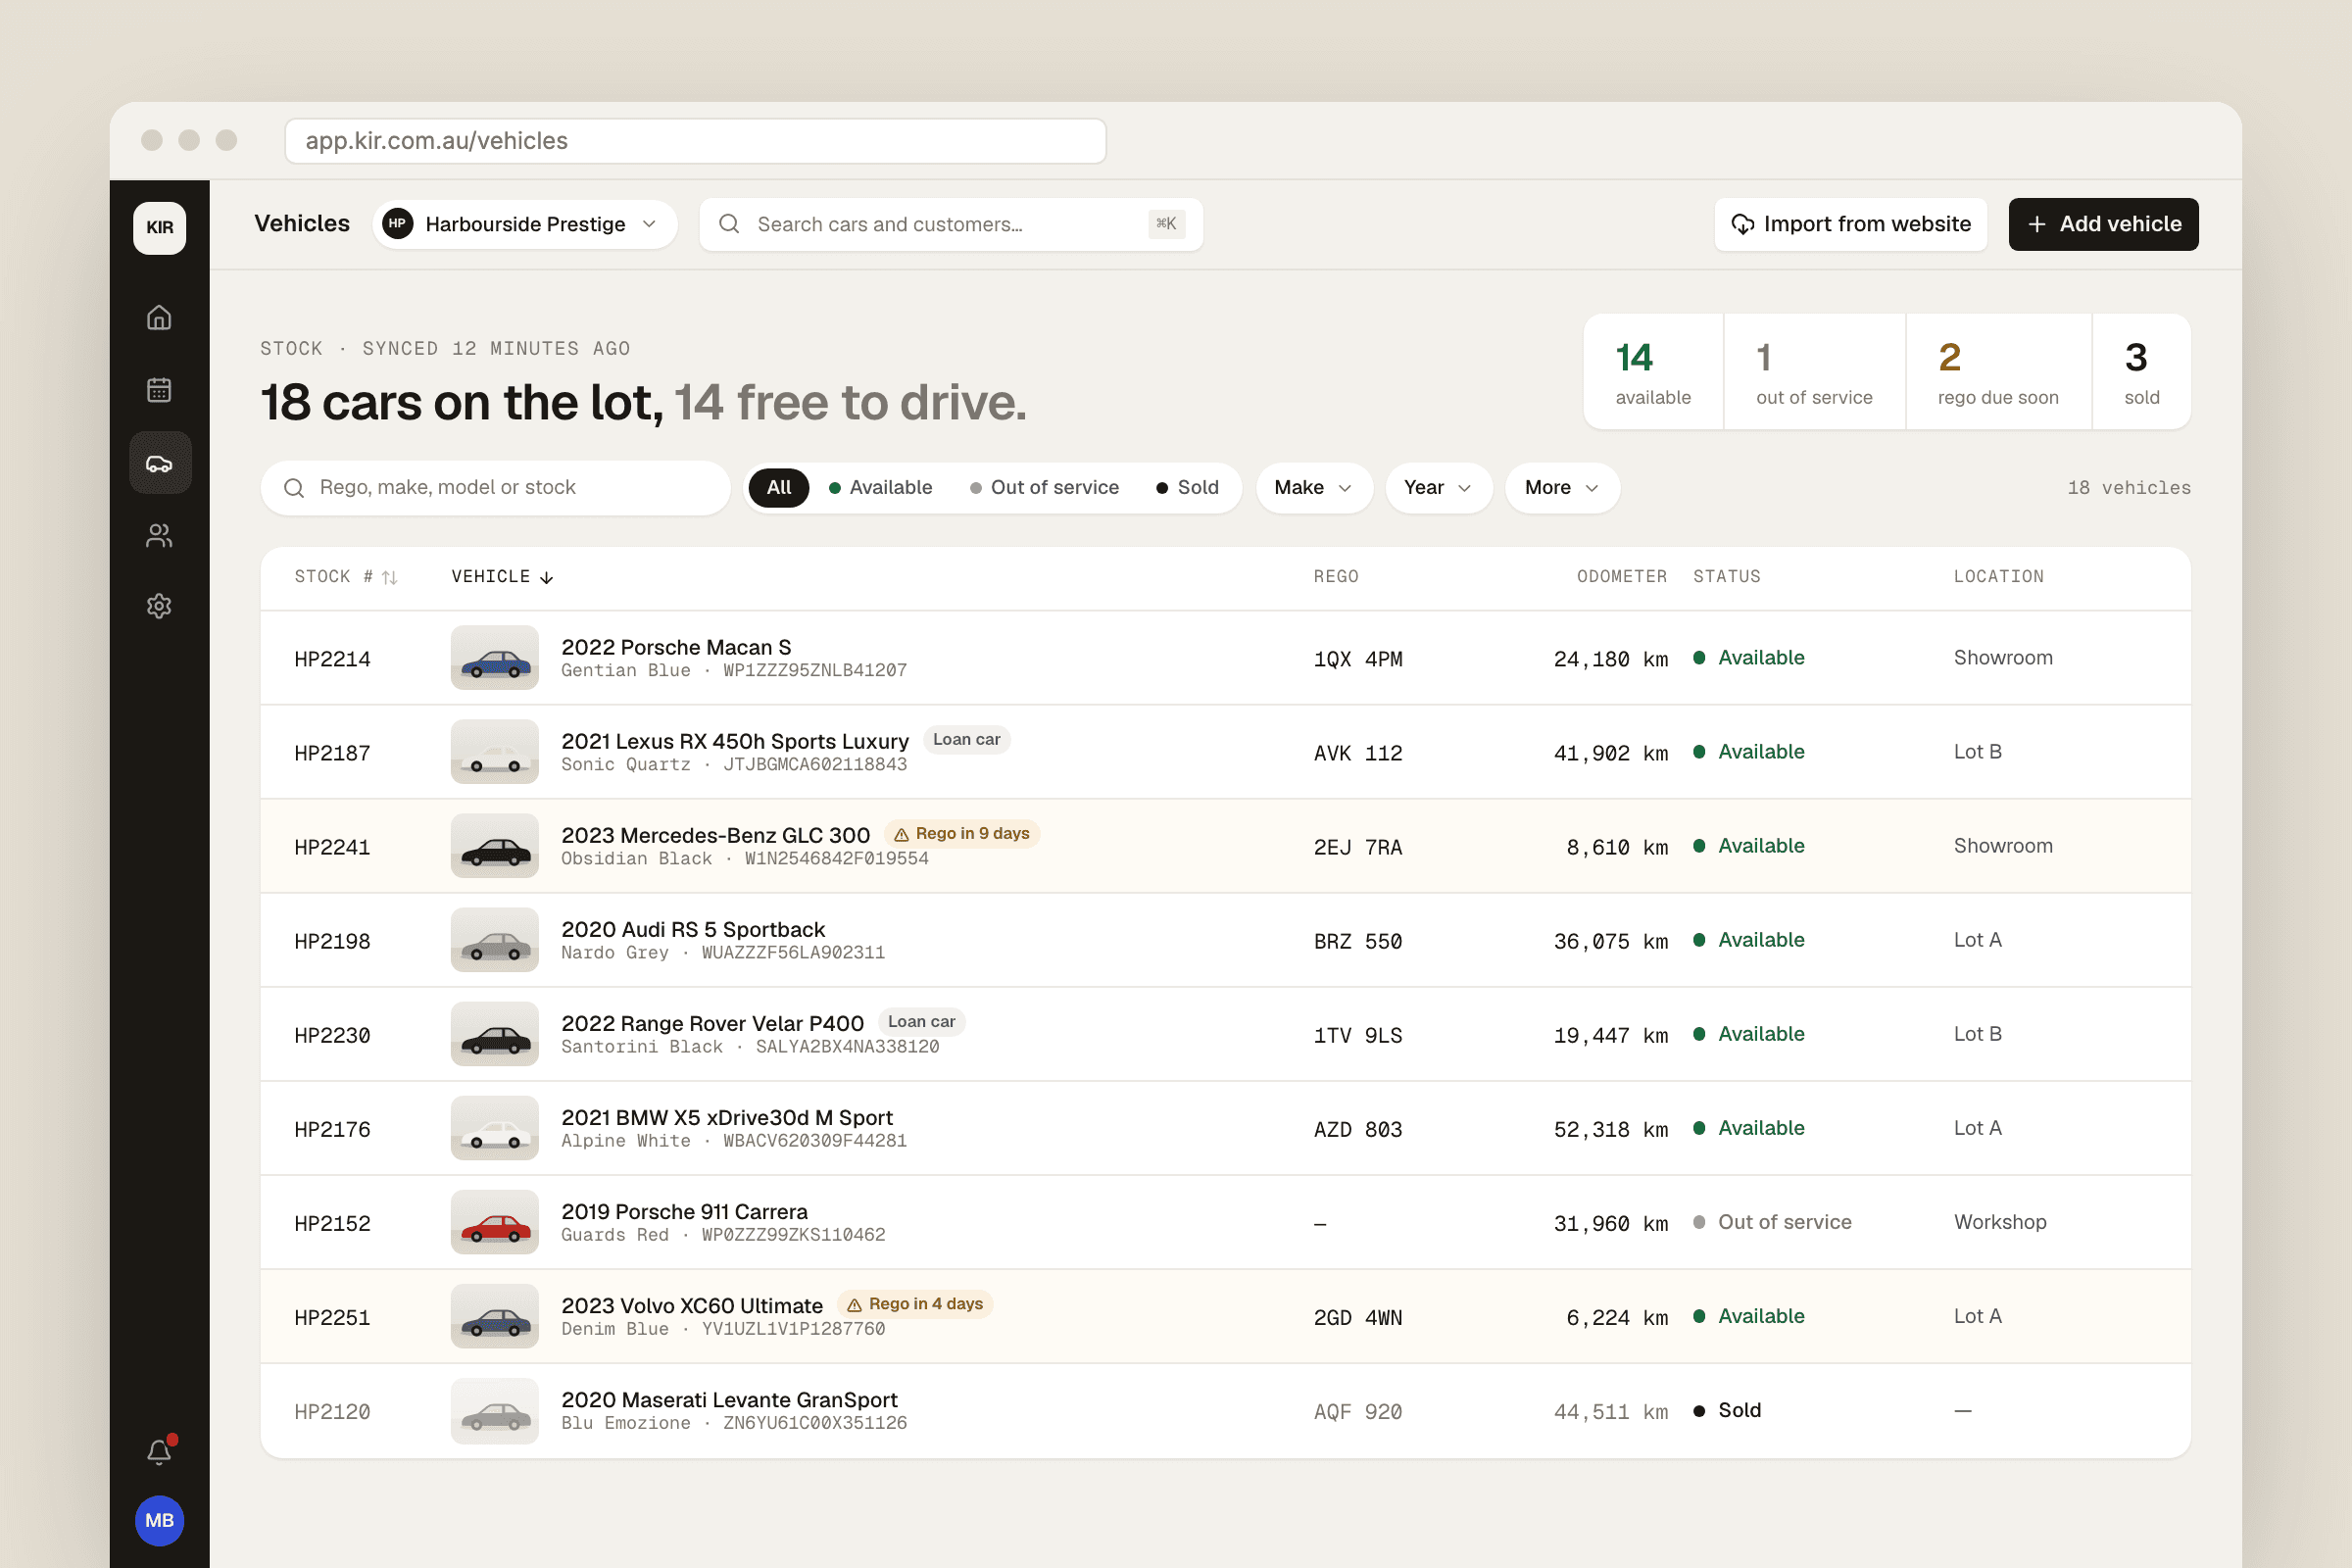Open the 2020 Maserati Levante GranSport entry
This screenshot has height=1568, width=2352.
pos(1225,1411)
